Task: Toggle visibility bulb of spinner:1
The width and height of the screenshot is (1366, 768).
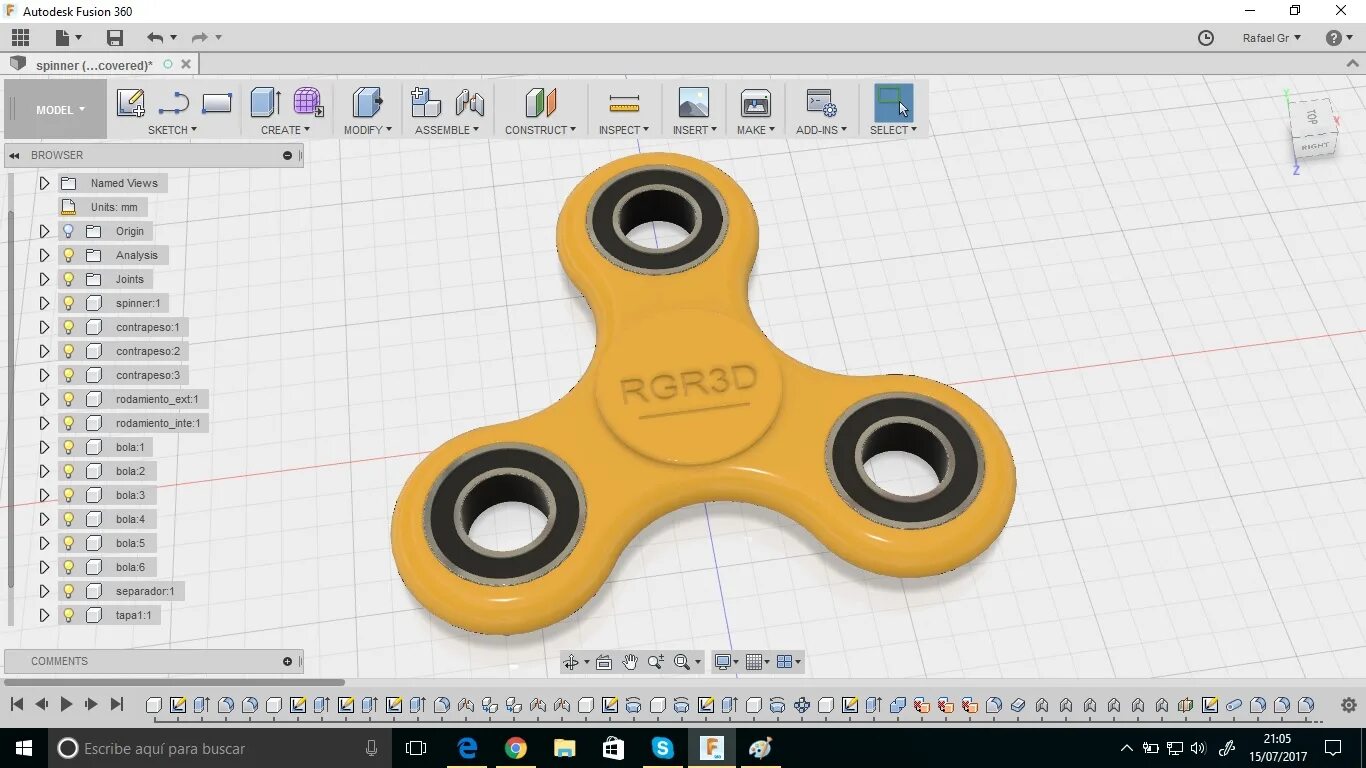Action: pos(69,303)
